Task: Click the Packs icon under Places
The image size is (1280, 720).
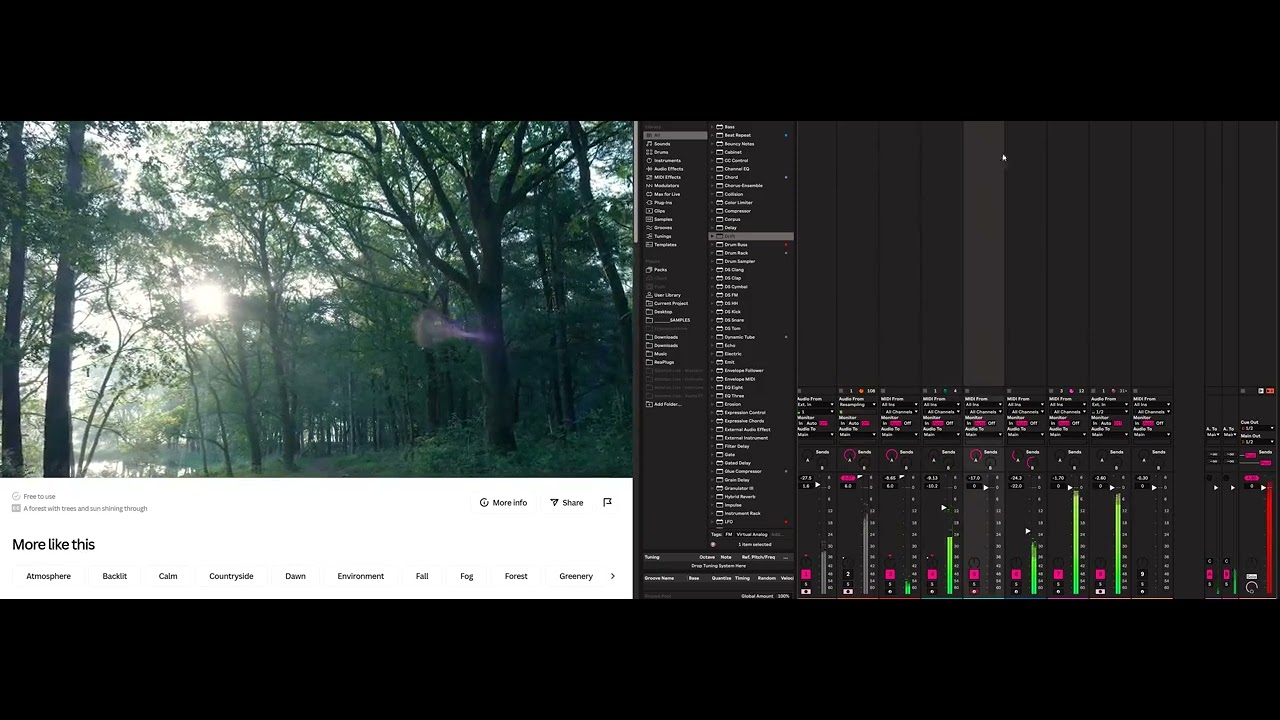Action: tap(649, 270)
